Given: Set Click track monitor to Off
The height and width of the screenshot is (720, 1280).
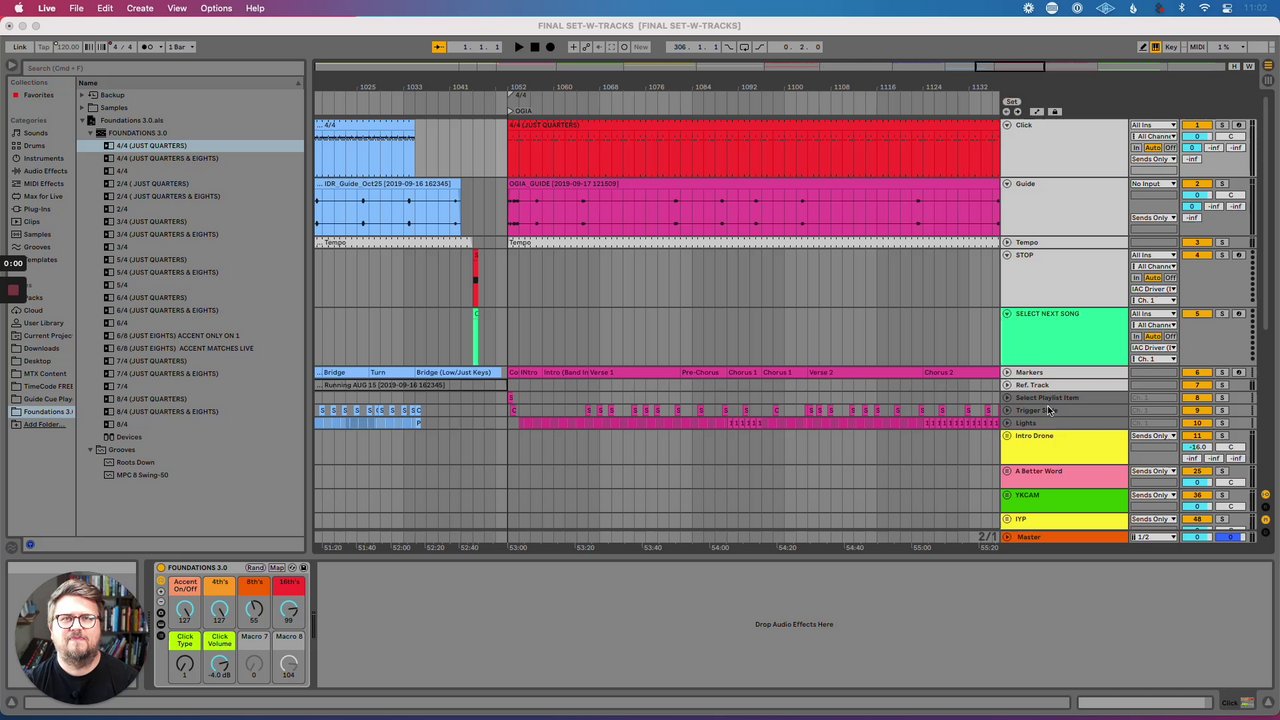Looking at the screenshot, I should (1171, 148).
